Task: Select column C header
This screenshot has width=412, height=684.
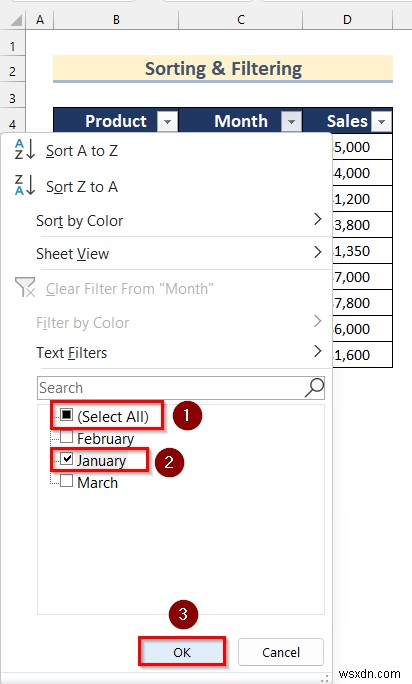Action: click(241, 20)
